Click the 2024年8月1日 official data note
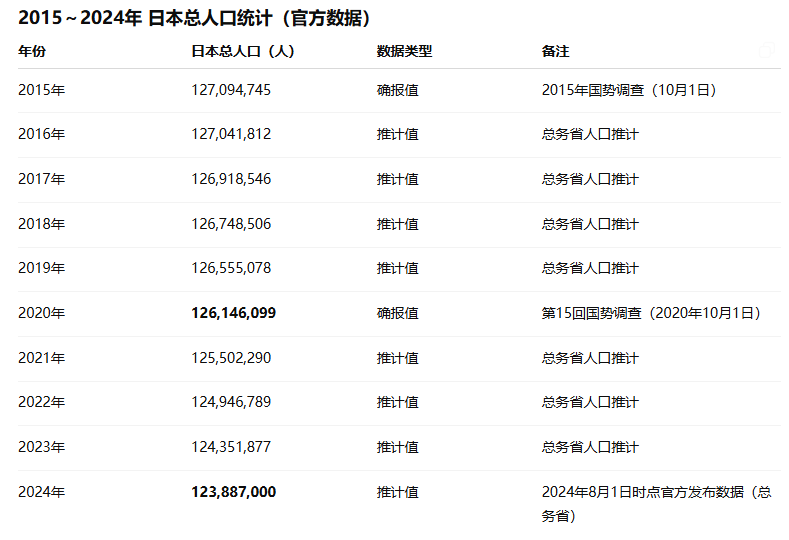The image size is (789, 540). pos(655,492)
